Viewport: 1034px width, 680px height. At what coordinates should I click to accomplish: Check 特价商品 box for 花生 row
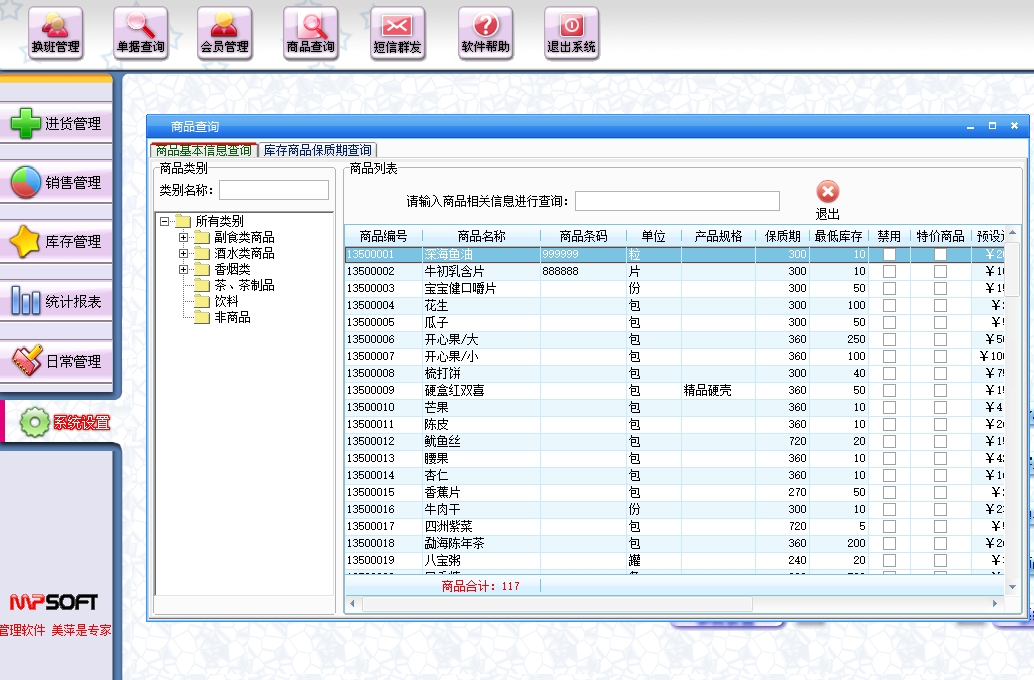pos(940,305)
